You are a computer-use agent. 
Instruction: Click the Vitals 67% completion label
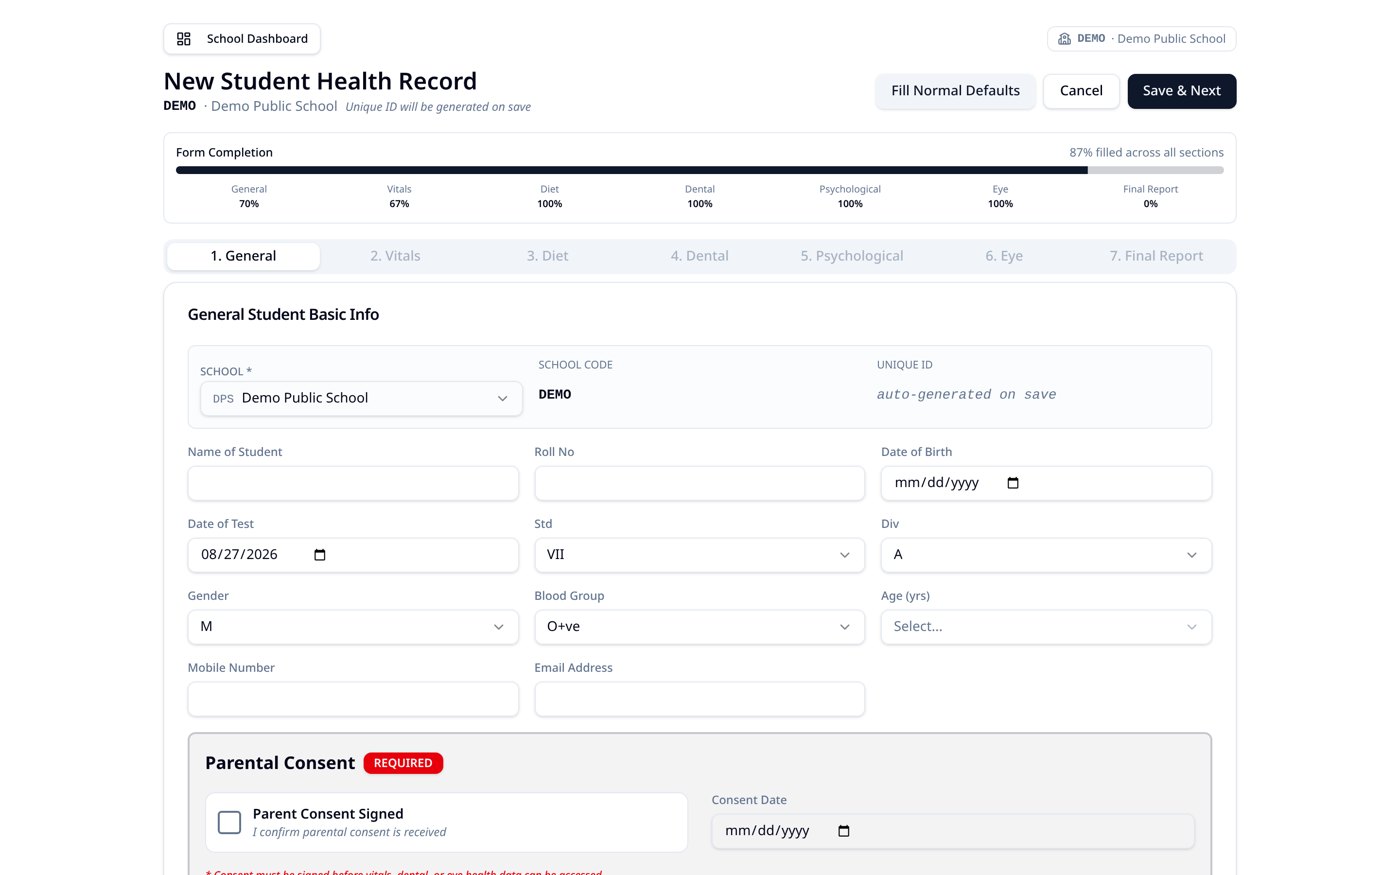click(399, 196)
